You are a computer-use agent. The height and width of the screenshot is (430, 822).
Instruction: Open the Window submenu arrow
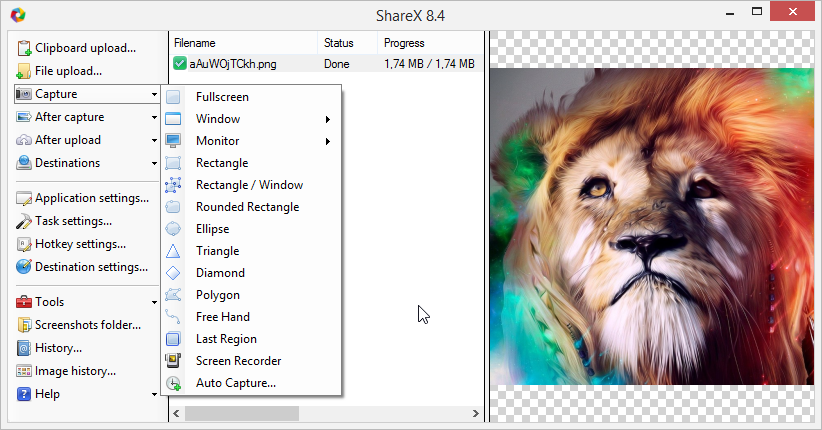pos(328,120)
